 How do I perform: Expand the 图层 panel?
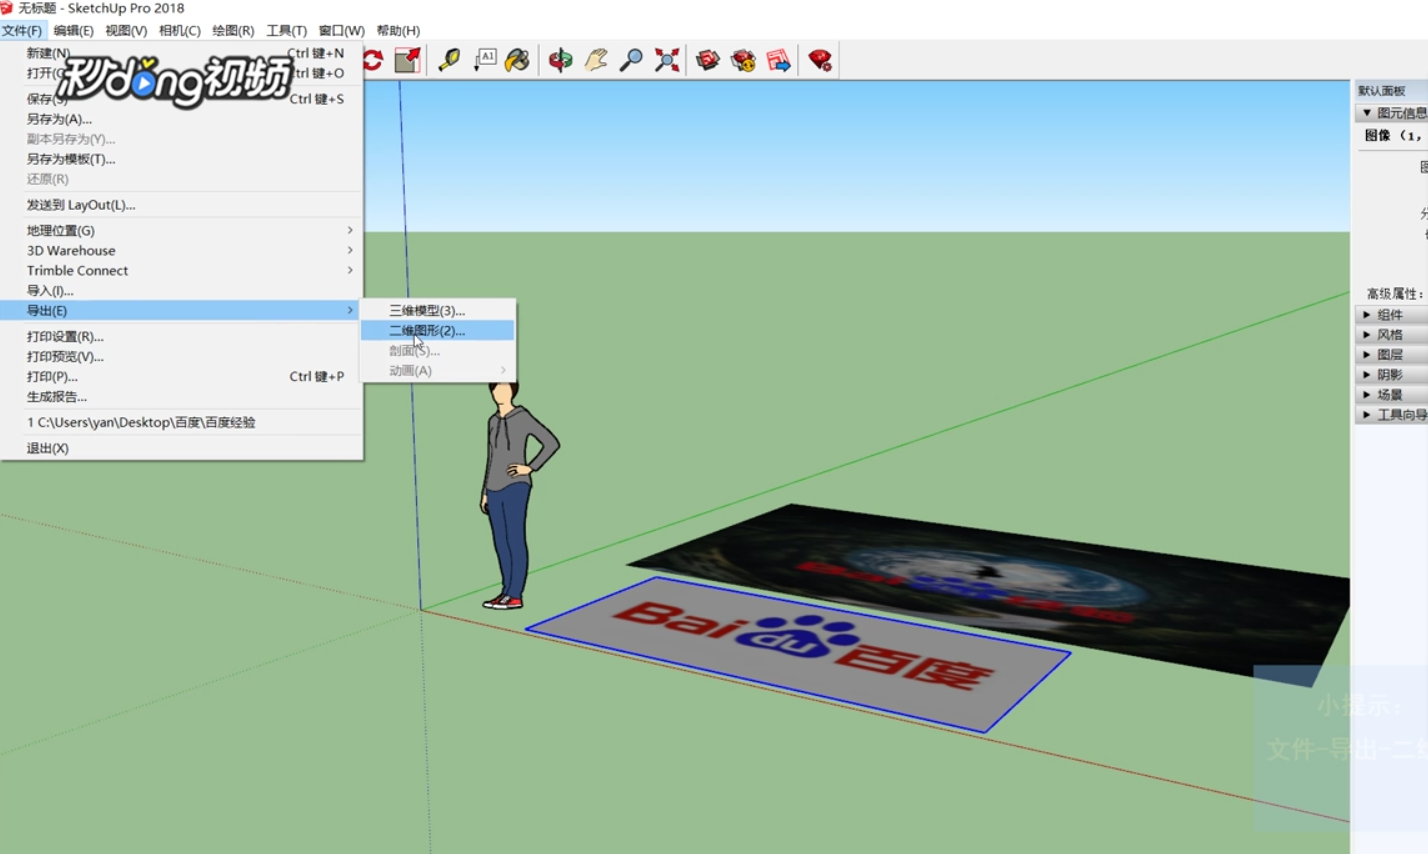point(1392,354)
